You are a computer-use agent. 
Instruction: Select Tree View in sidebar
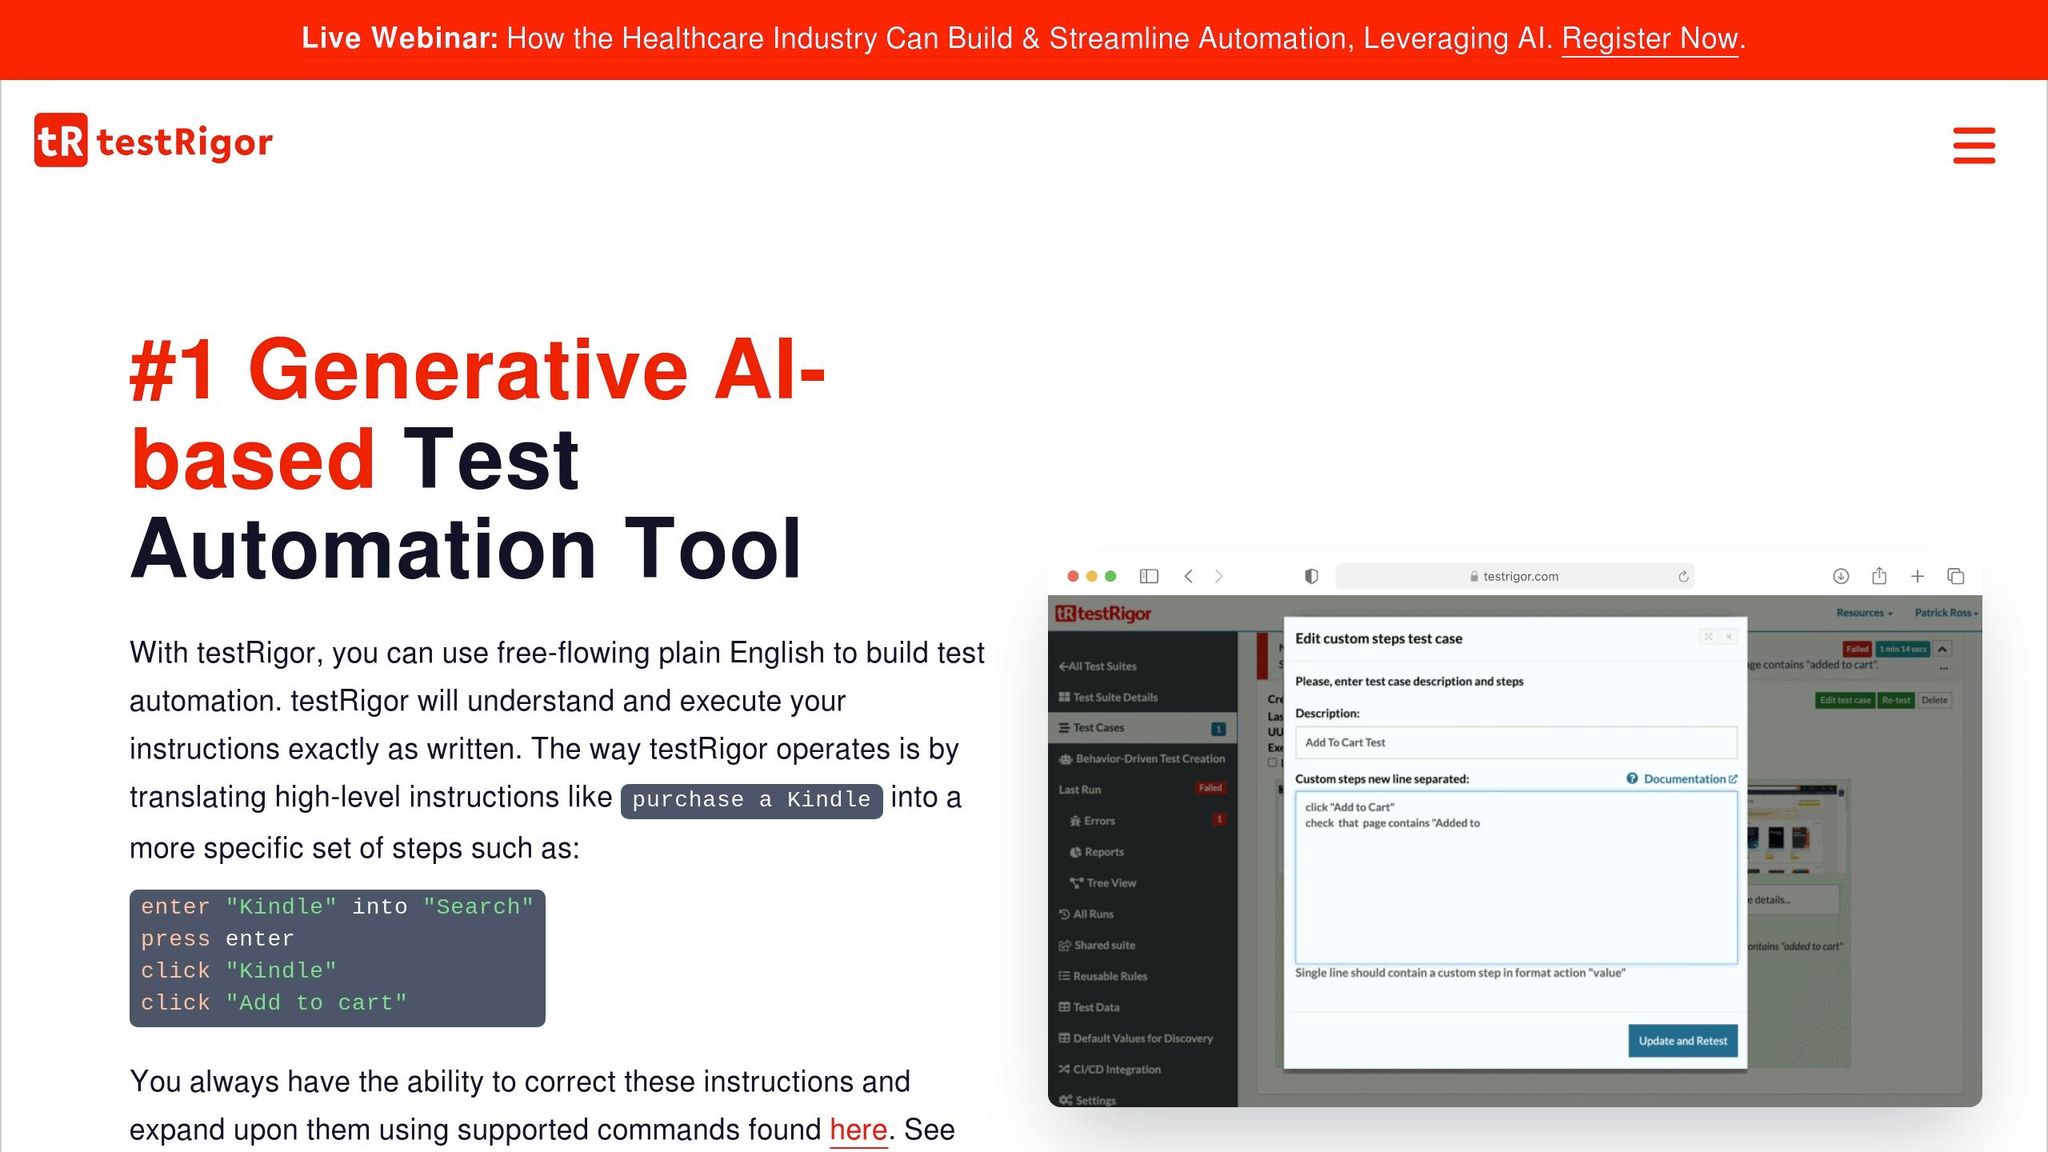pos(1110,883)
